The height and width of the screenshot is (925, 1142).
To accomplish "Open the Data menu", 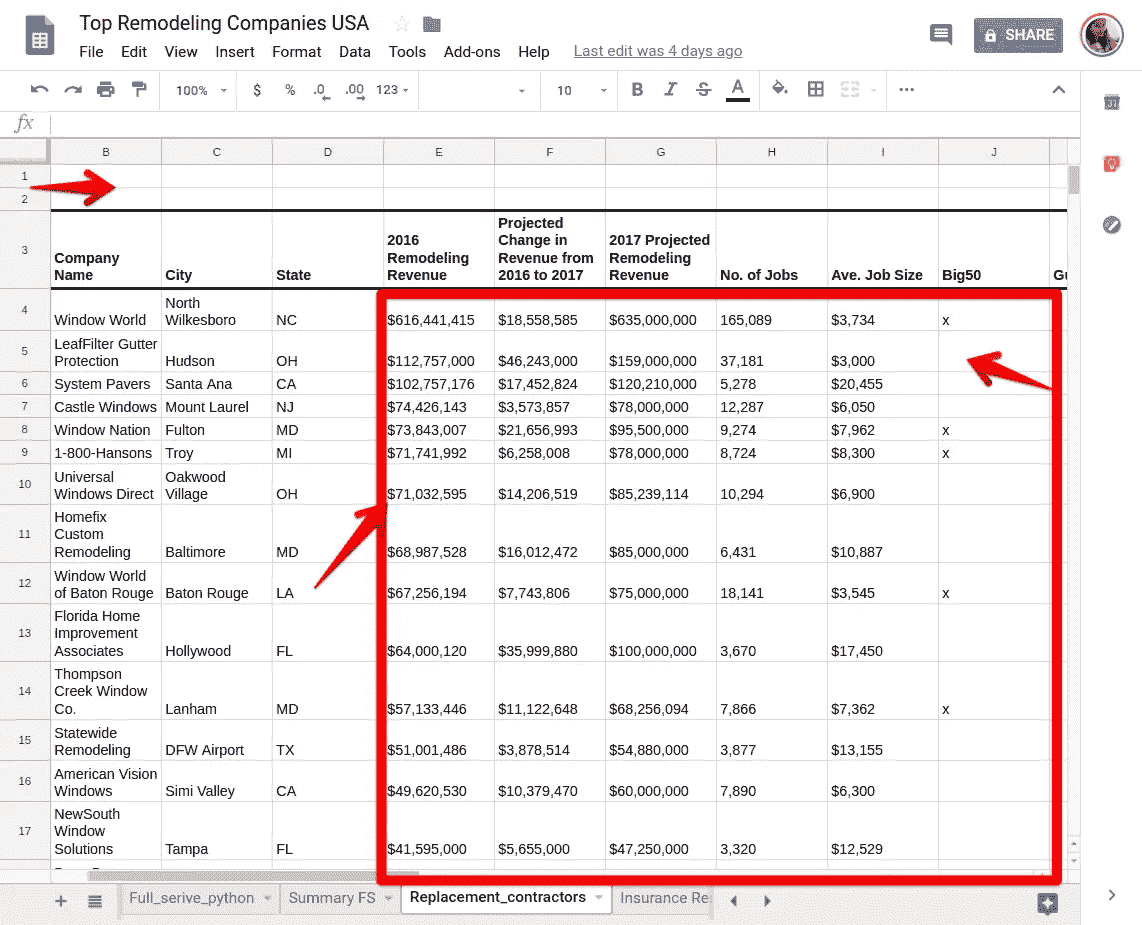I will [355, 52].
